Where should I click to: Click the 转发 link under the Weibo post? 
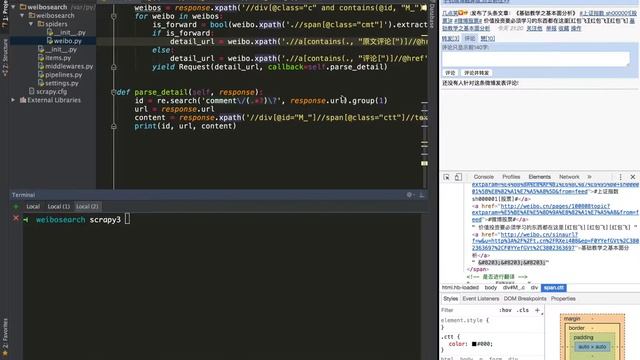(450, 38)
